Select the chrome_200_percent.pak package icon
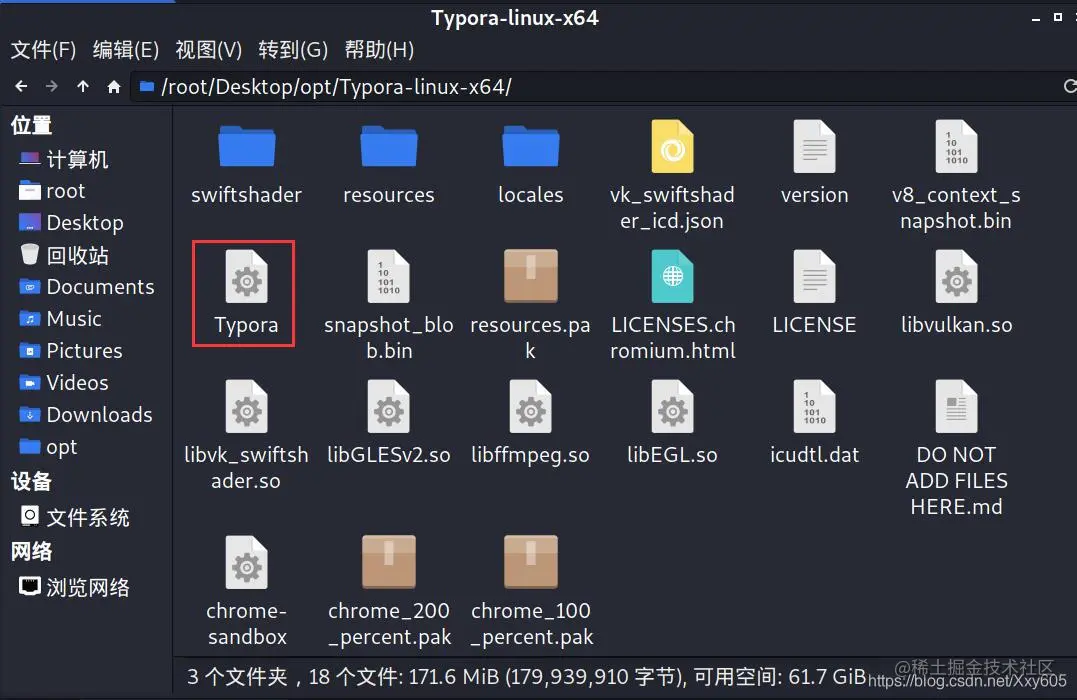Screen dimensions: 1077x700 coord(389,562)
